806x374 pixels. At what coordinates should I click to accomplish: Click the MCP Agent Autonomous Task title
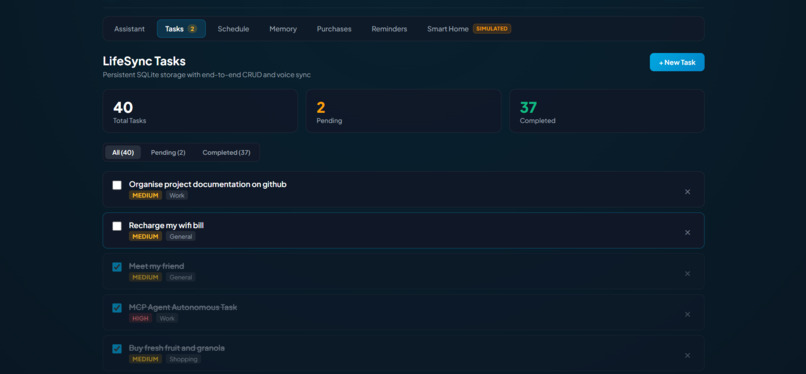(x=183, y=307)
